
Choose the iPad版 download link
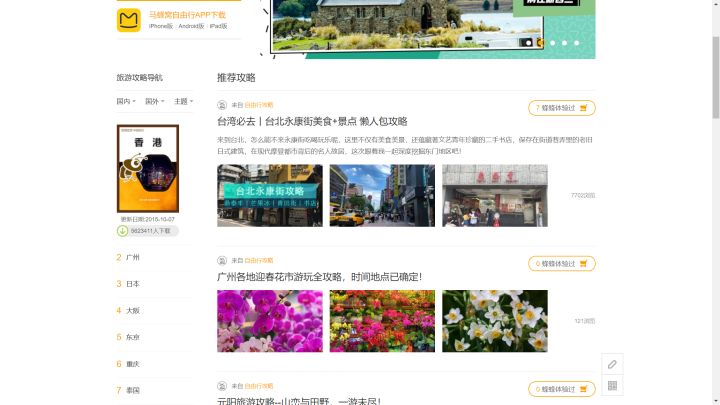(x=219, y=26)
